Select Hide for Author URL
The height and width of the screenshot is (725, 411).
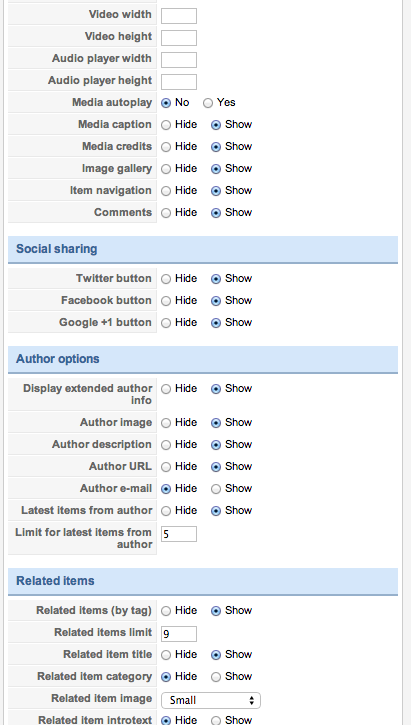click(x=166, y=467)
